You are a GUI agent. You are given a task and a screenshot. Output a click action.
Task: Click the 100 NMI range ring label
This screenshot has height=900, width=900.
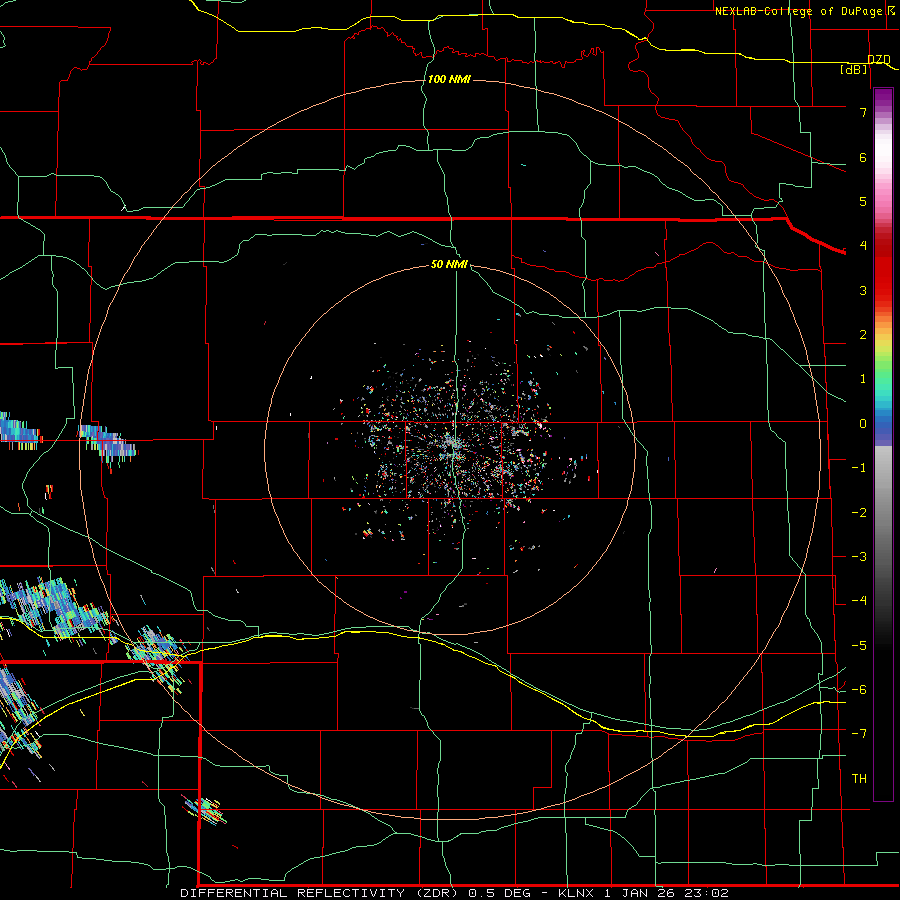pyautogui.click(x=449, y=79)
